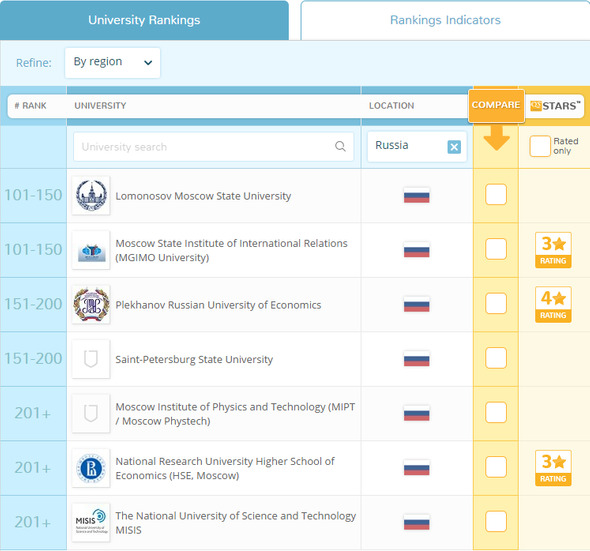Open MGIMO's 3-star rating badge

click(553, 250)
